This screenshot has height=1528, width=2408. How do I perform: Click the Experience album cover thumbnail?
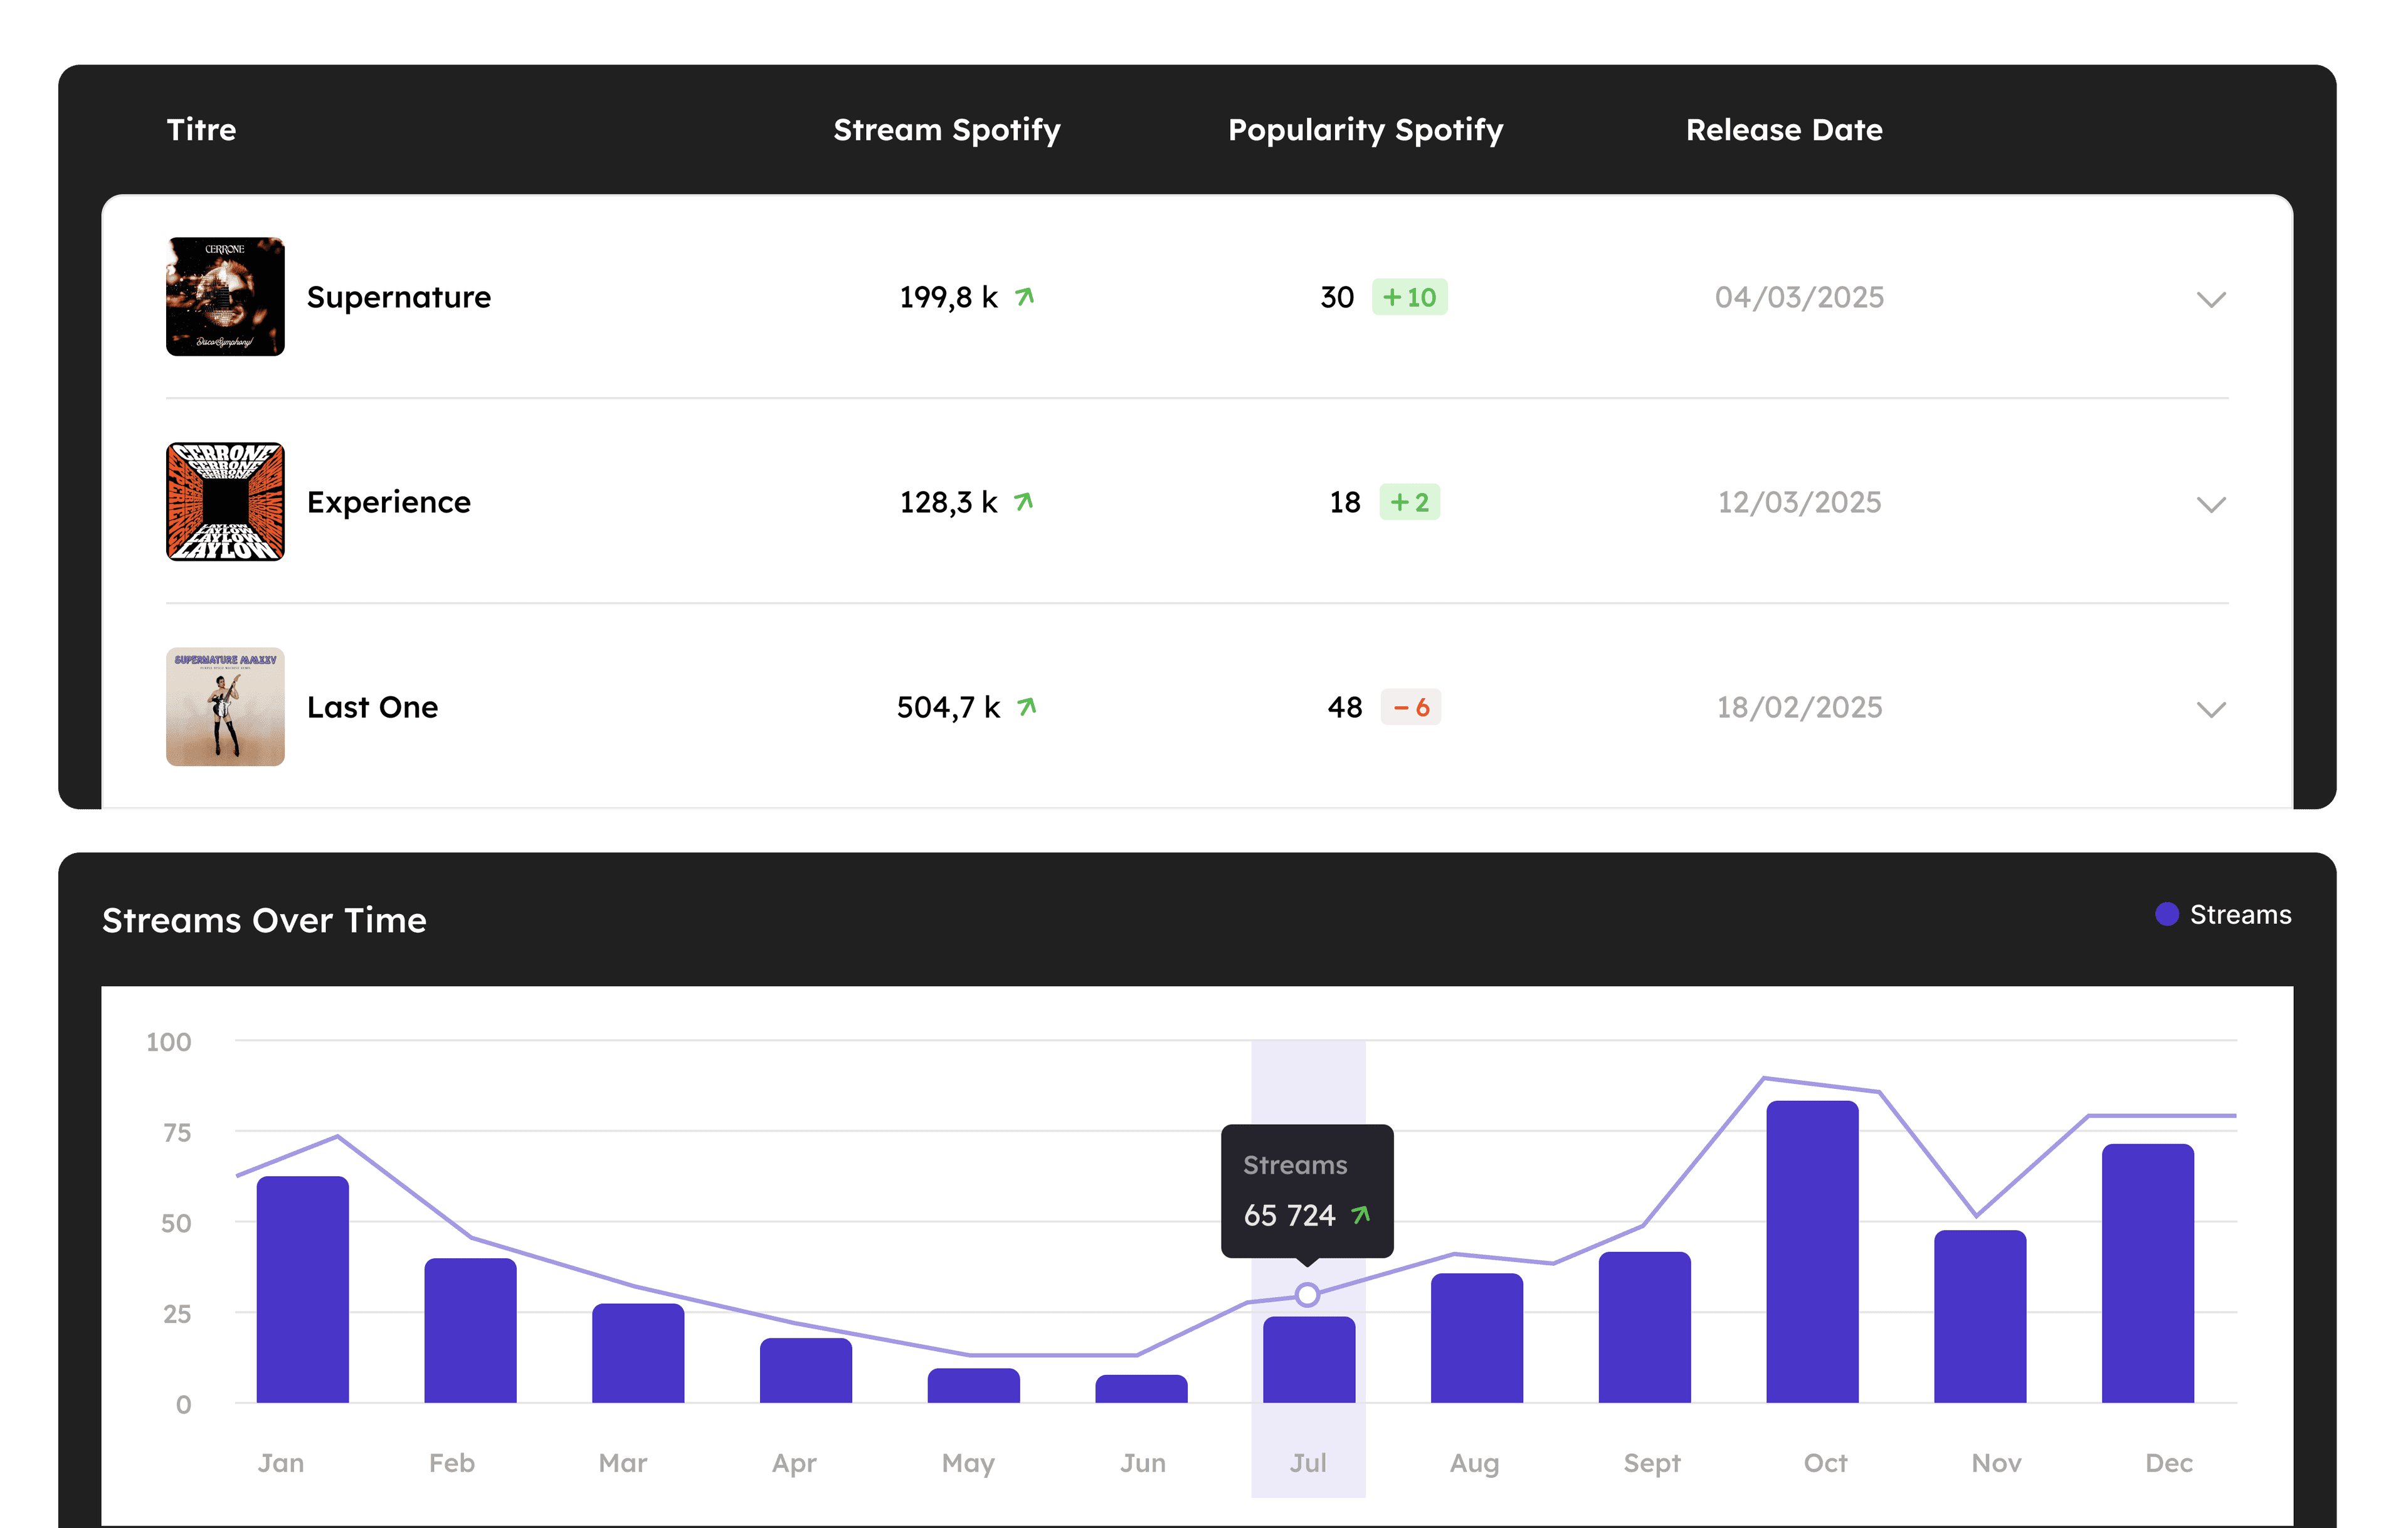[x=225, y=501]
